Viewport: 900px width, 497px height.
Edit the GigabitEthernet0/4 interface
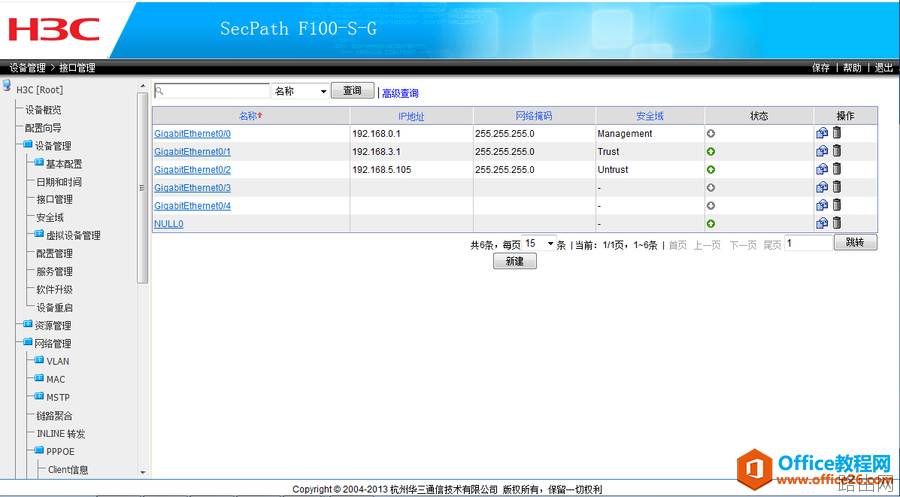[x=822, y=205]
